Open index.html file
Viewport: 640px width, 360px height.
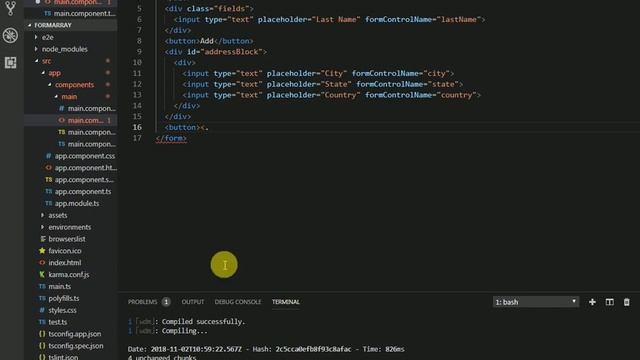tap(71, 262)
